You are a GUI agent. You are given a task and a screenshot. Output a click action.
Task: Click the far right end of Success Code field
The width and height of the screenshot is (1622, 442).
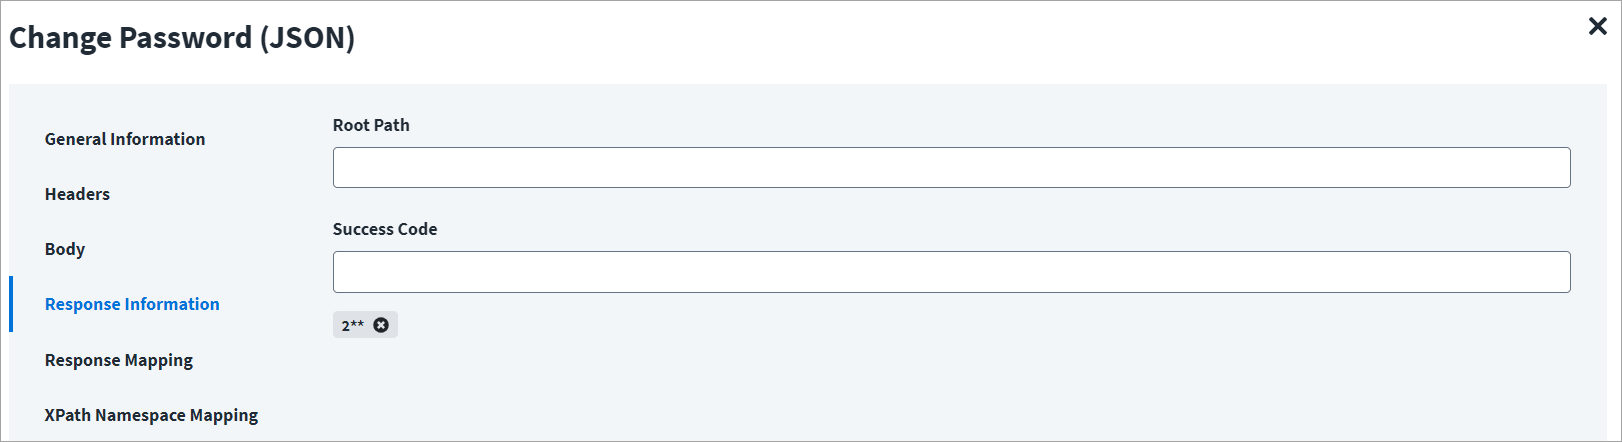pyautogui.click(x=1555, y=272)
